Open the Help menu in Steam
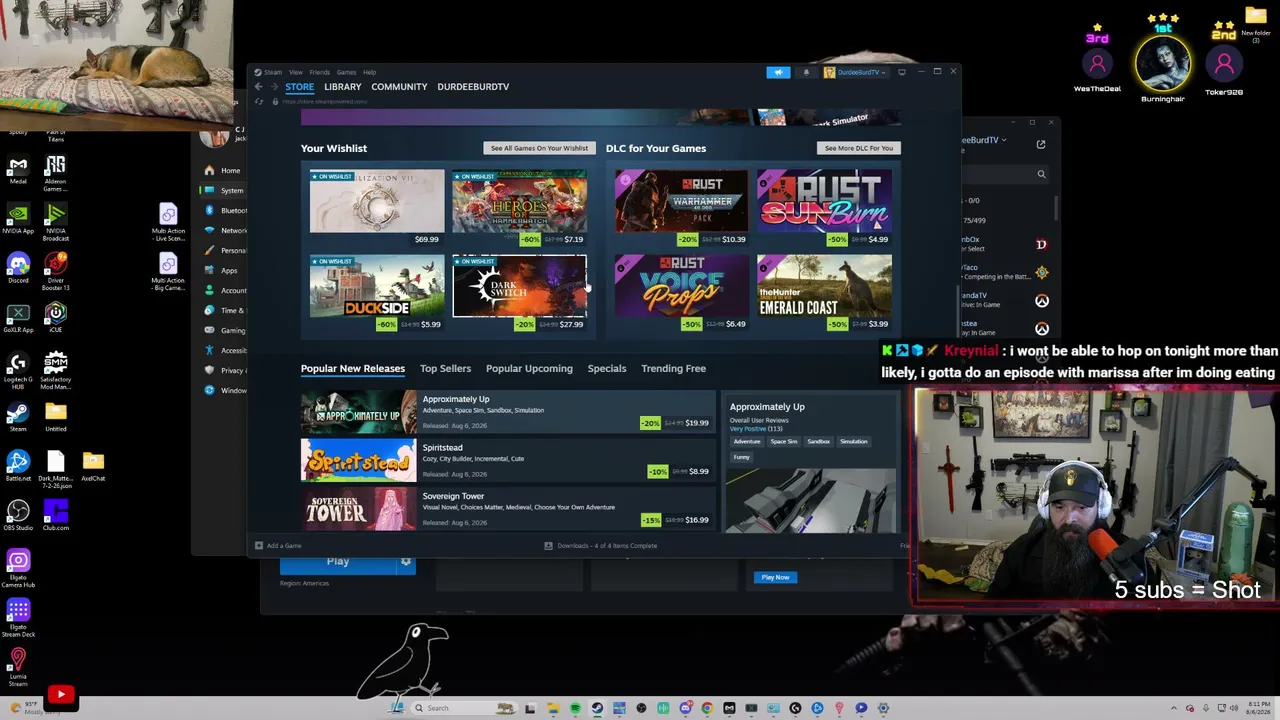1280x720 pixels. click(x=369, y=72)
